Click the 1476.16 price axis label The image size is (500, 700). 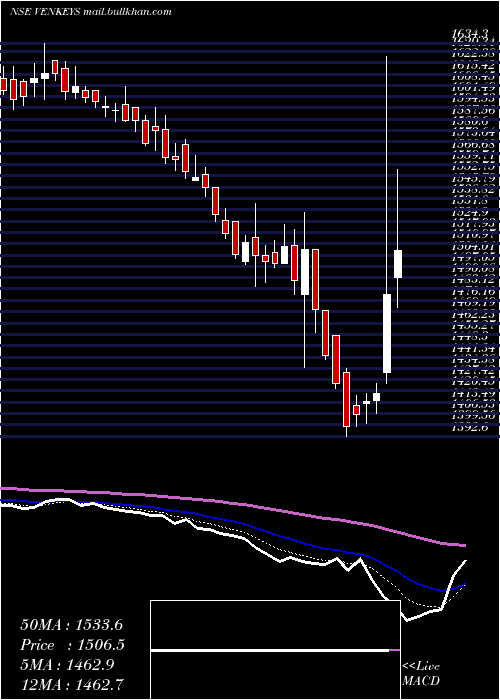tap(472, 292)
